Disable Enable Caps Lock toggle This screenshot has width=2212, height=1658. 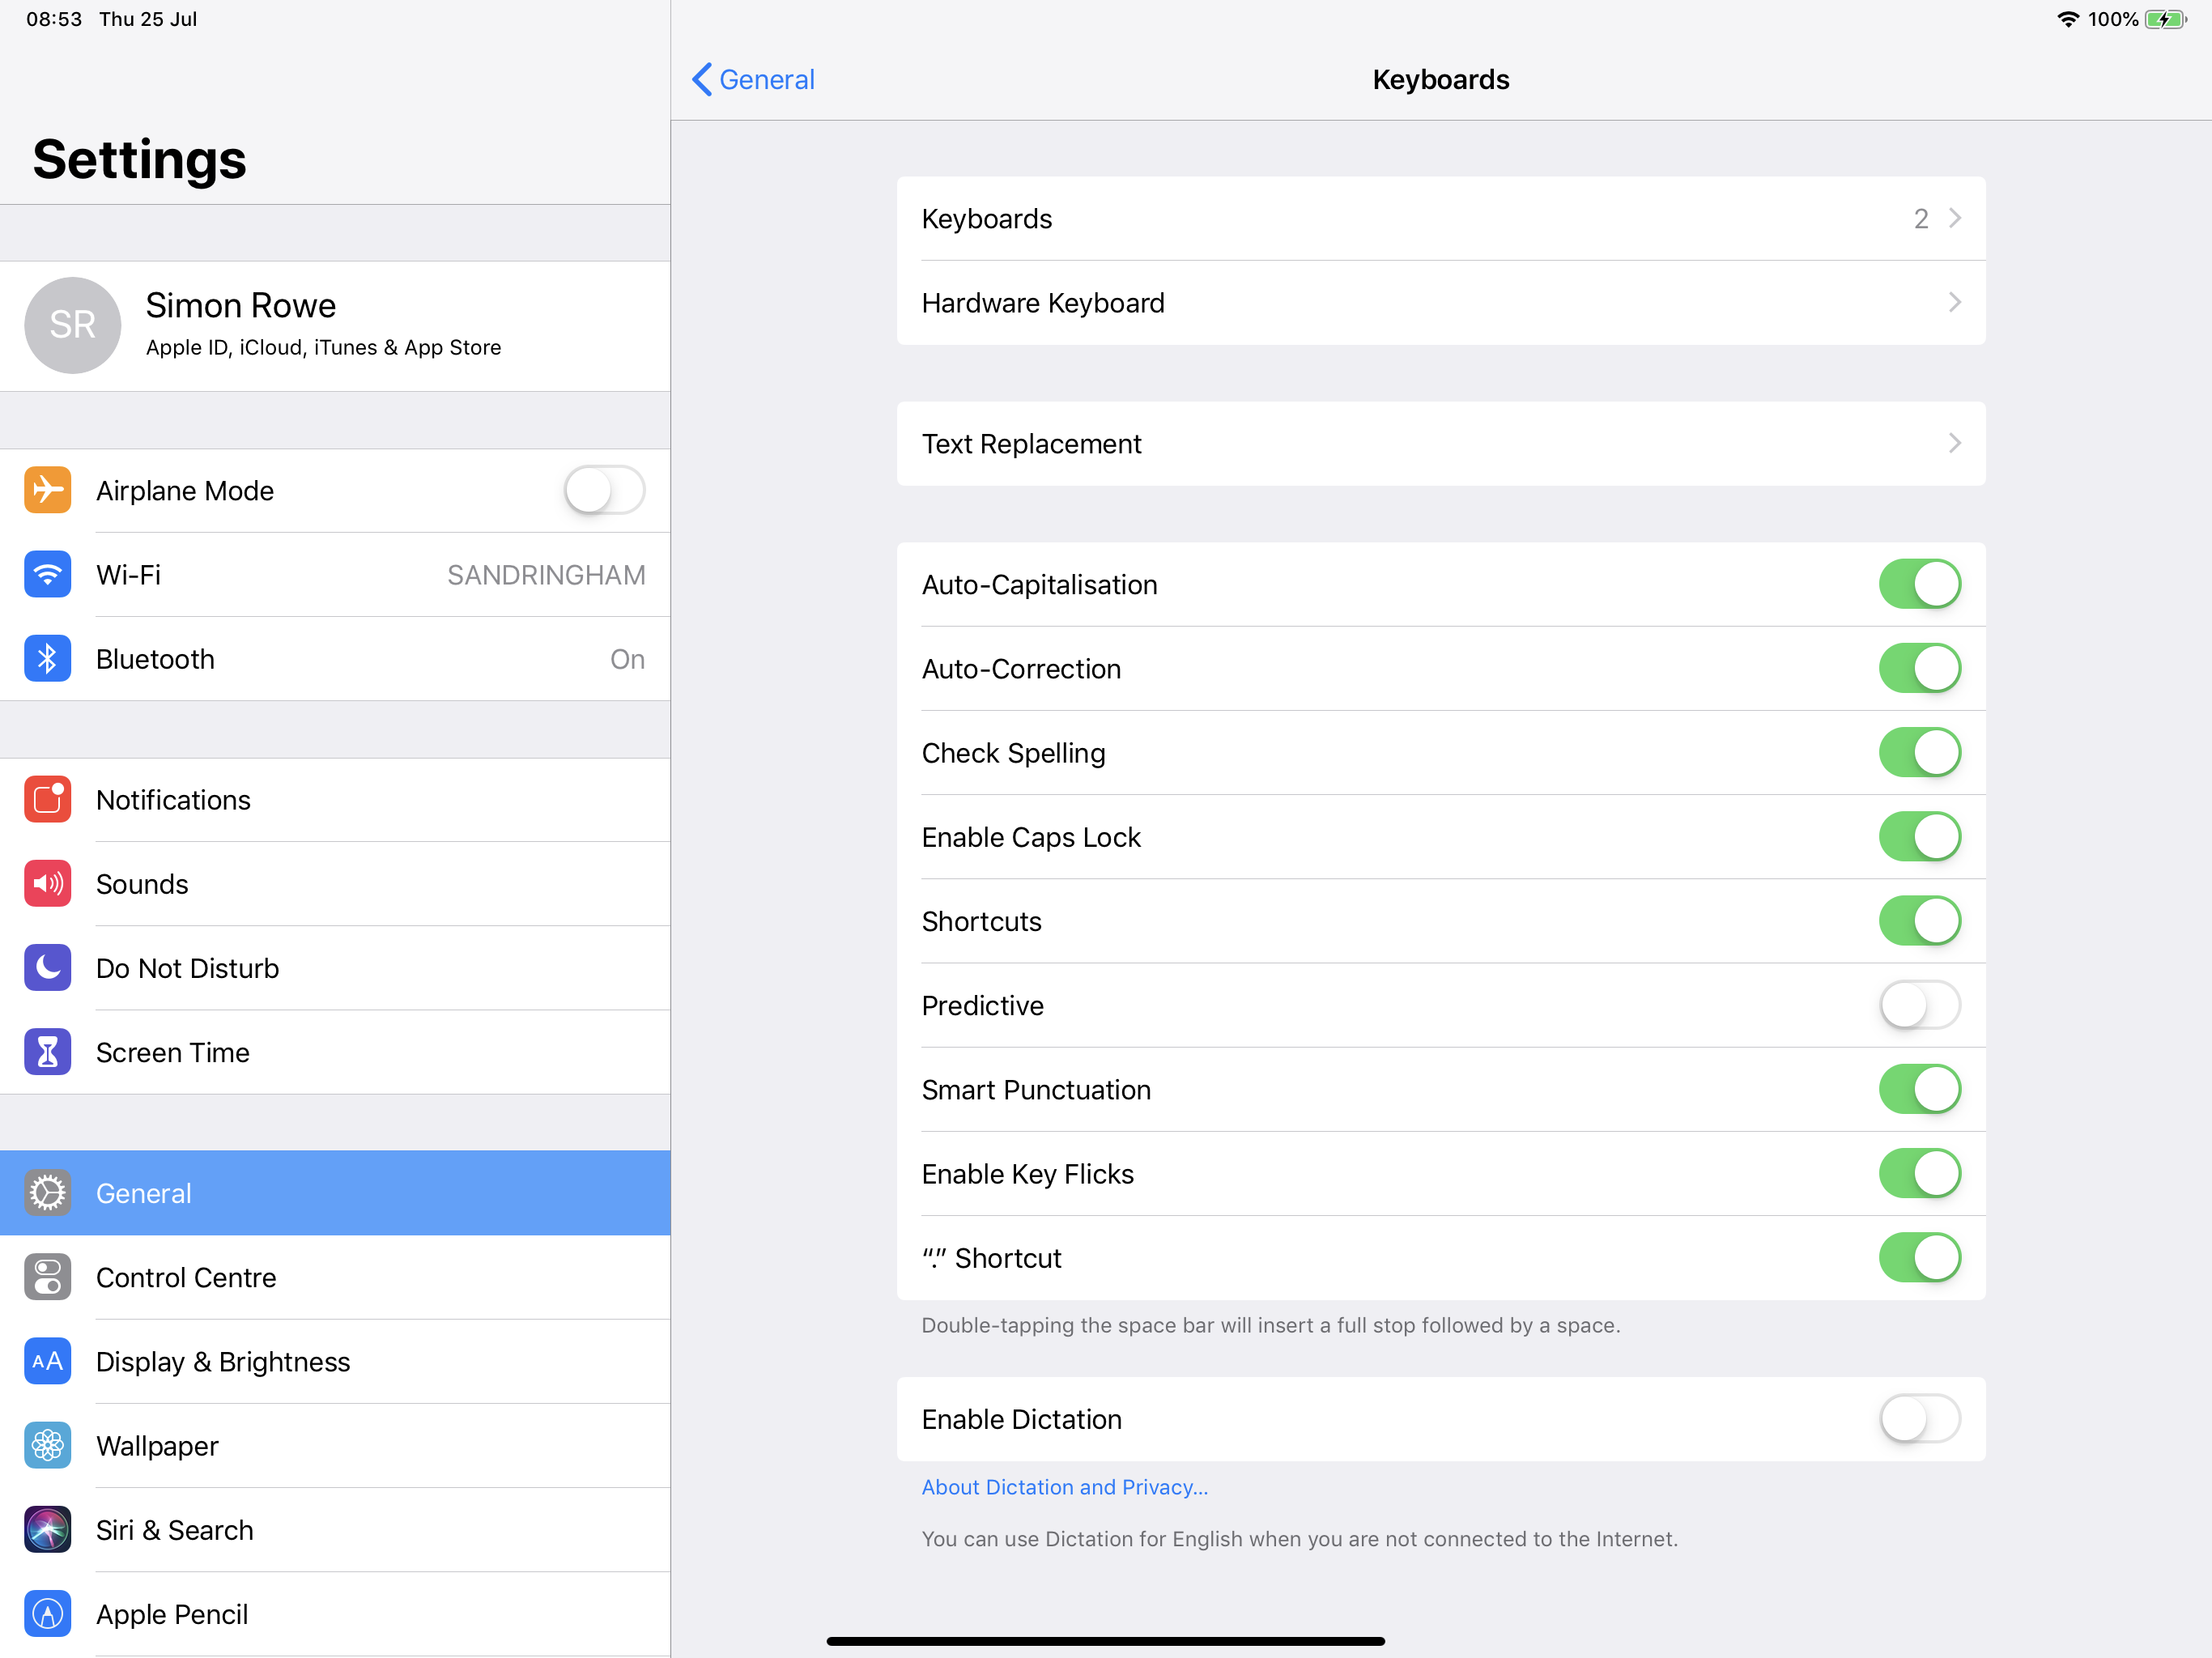[x=1919, y=836]
